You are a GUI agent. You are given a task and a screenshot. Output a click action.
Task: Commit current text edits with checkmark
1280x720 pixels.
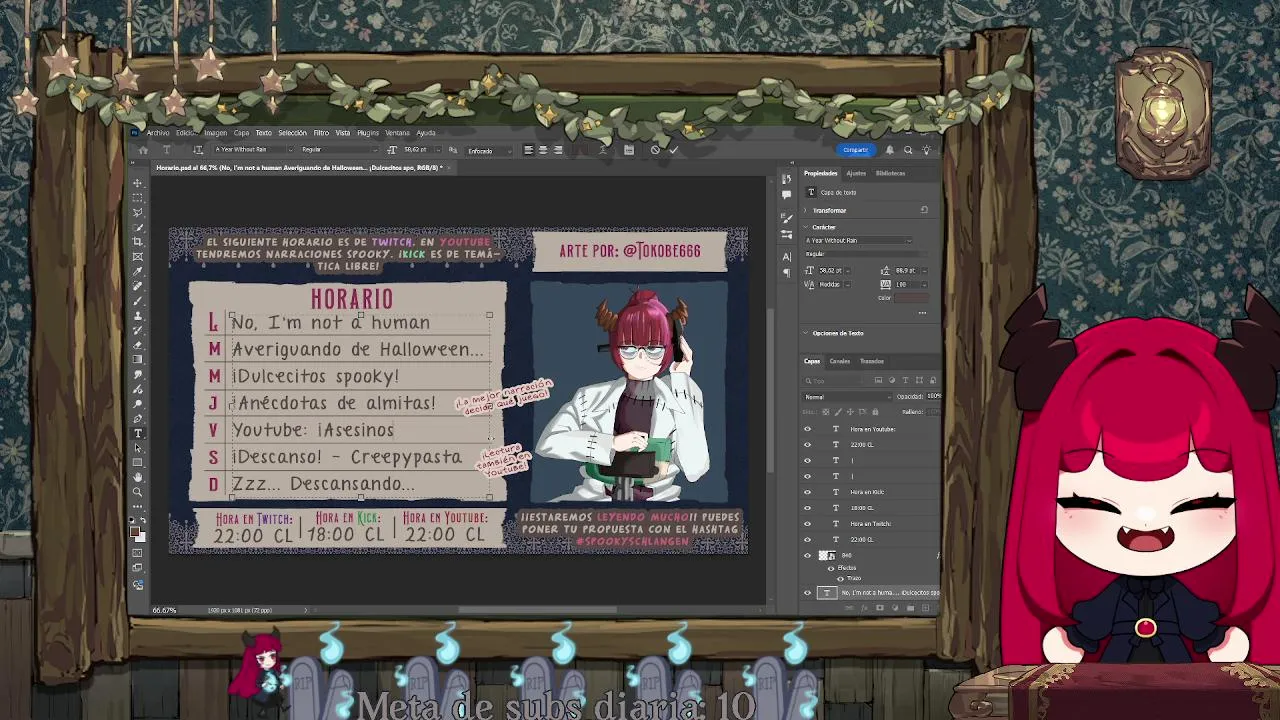point(673,150)
